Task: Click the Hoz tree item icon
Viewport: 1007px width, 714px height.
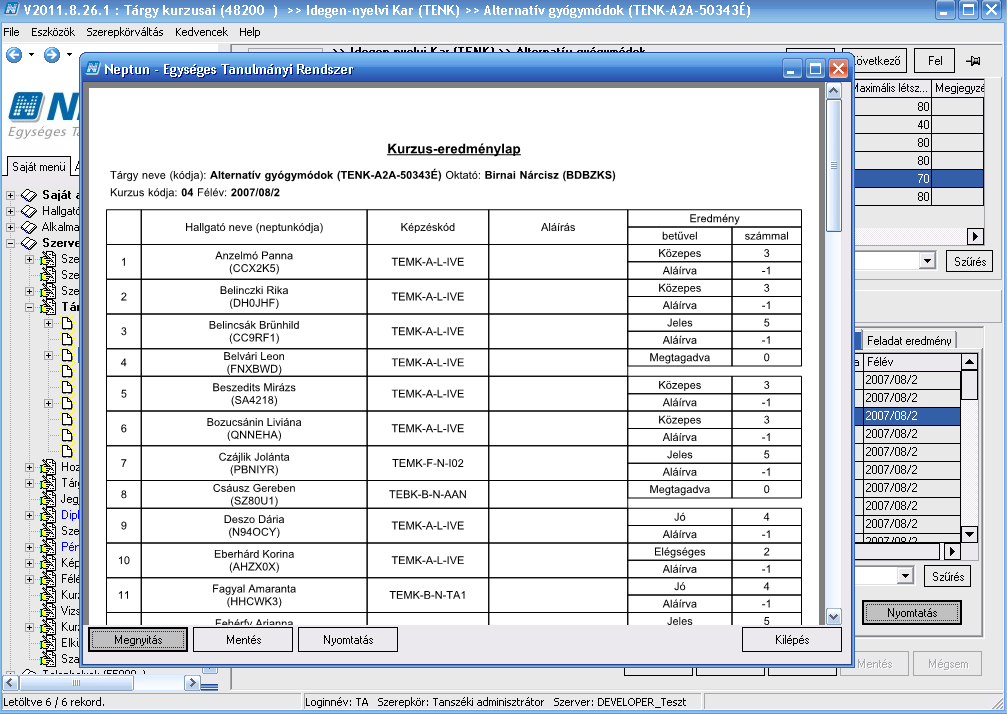Action: (x=48, y=467)
